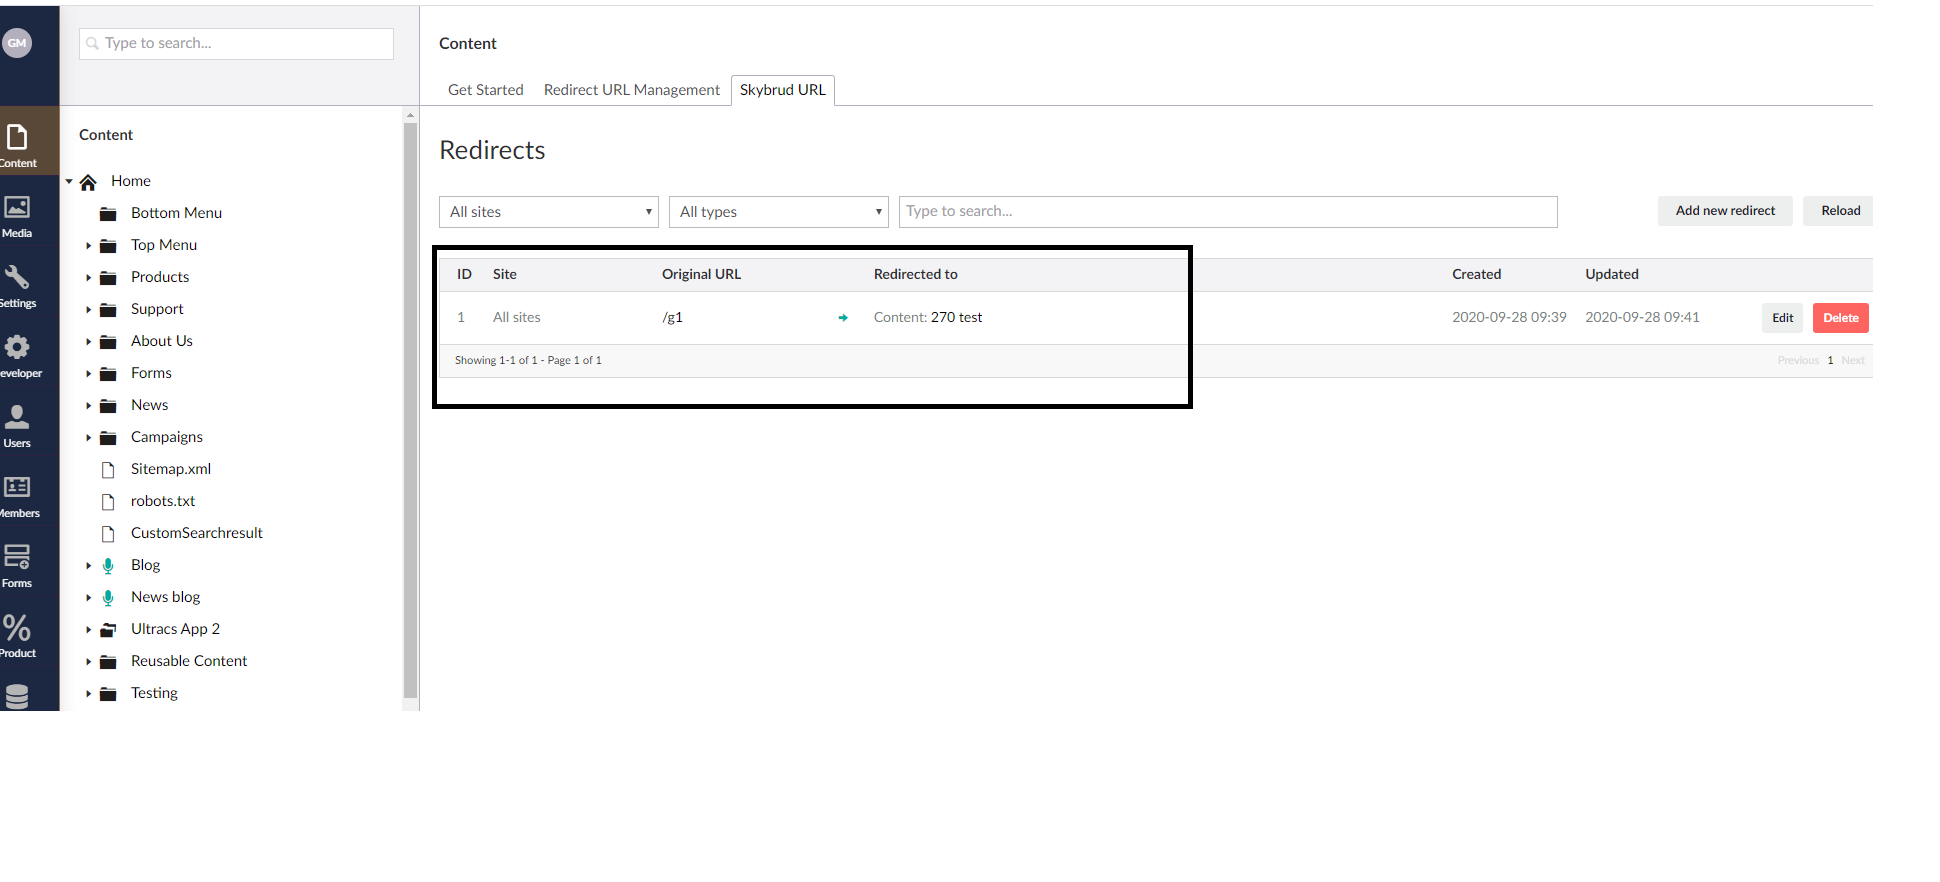
Task: Delete the /g1 redirect
Action: 1840,318
